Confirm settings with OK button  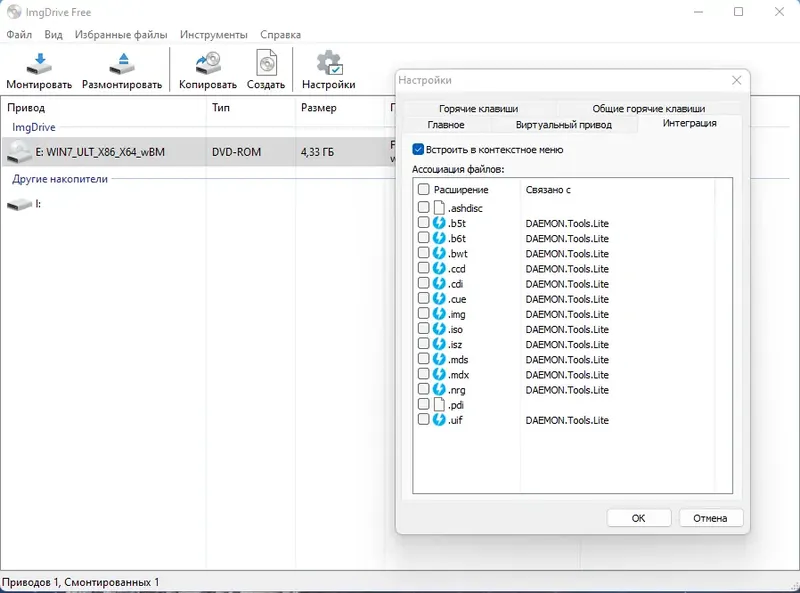639,518
